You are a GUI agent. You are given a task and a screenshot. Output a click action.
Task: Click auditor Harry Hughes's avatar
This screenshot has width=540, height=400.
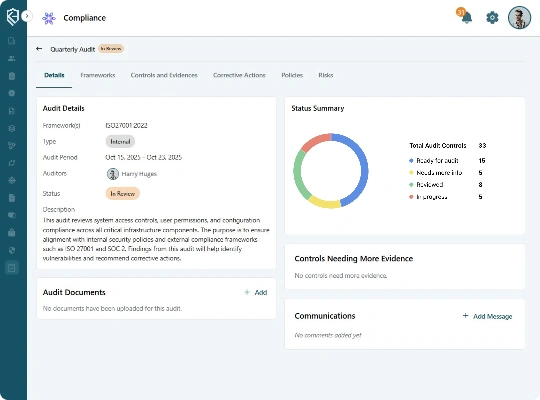(113, 174)
